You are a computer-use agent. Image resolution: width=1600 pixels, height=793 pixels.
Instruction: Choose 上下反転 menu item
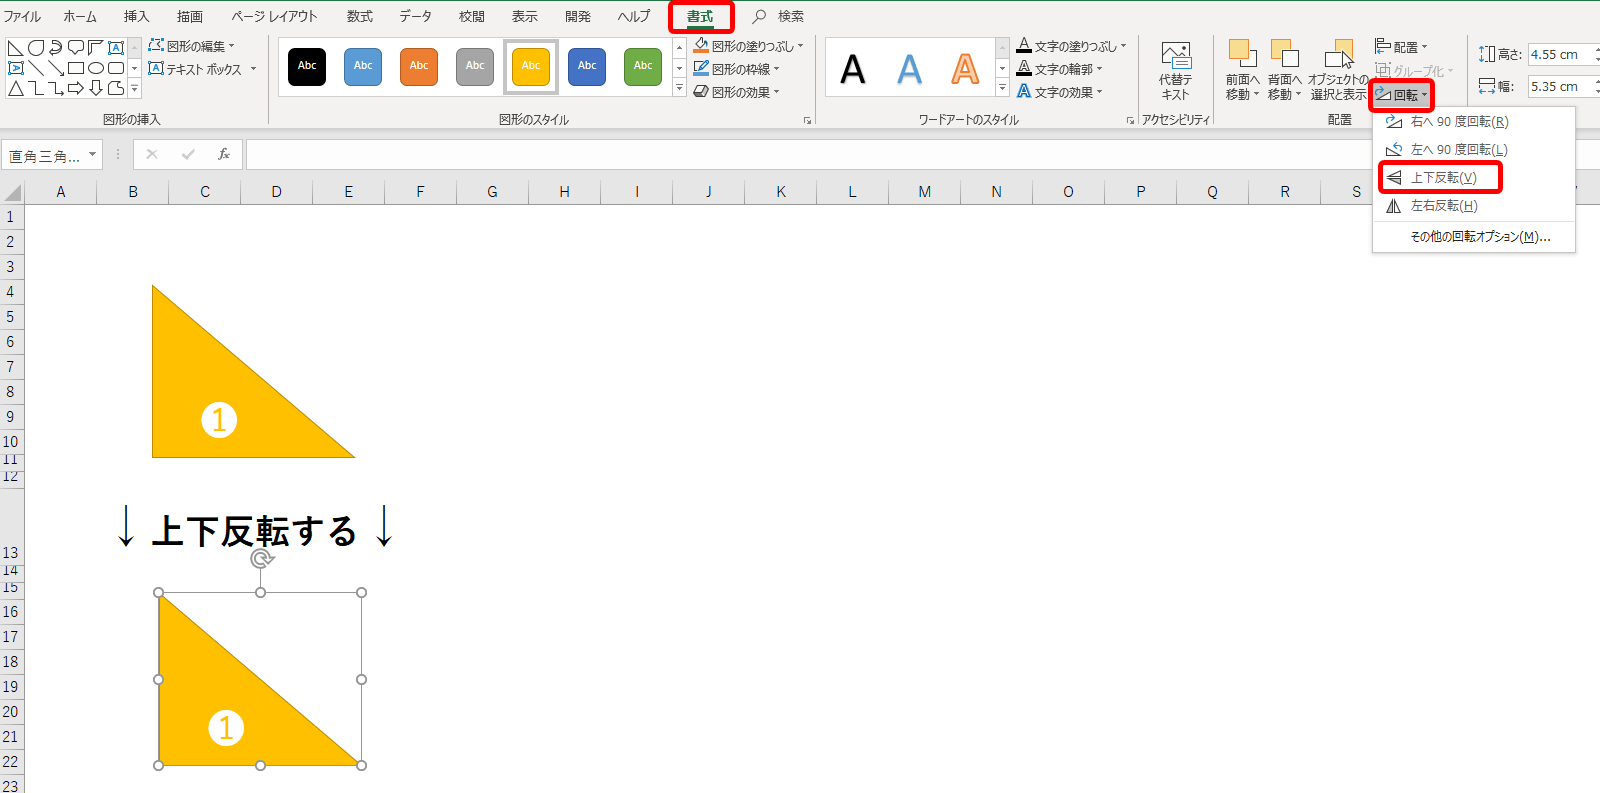point(1473,177)
